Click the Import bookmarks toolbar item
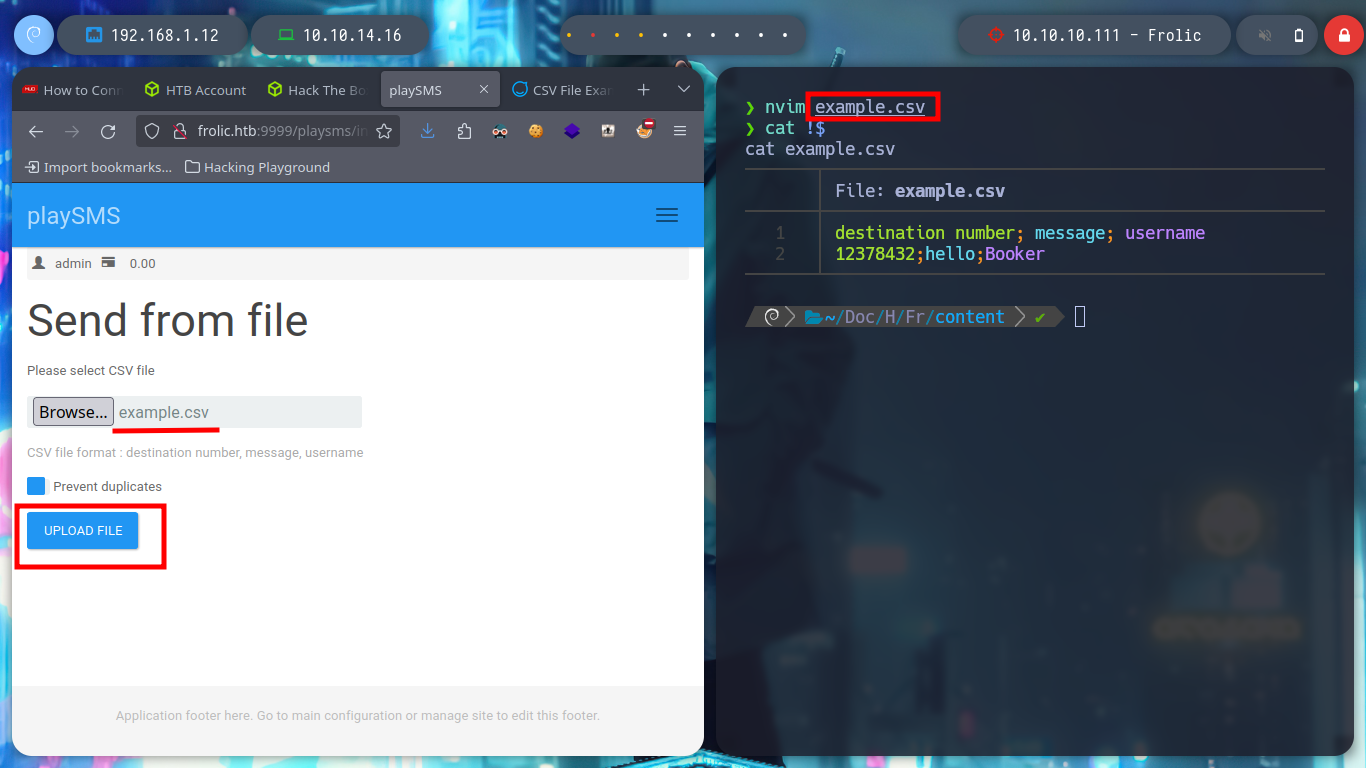The image size is (1366, 768). [99, 167]
